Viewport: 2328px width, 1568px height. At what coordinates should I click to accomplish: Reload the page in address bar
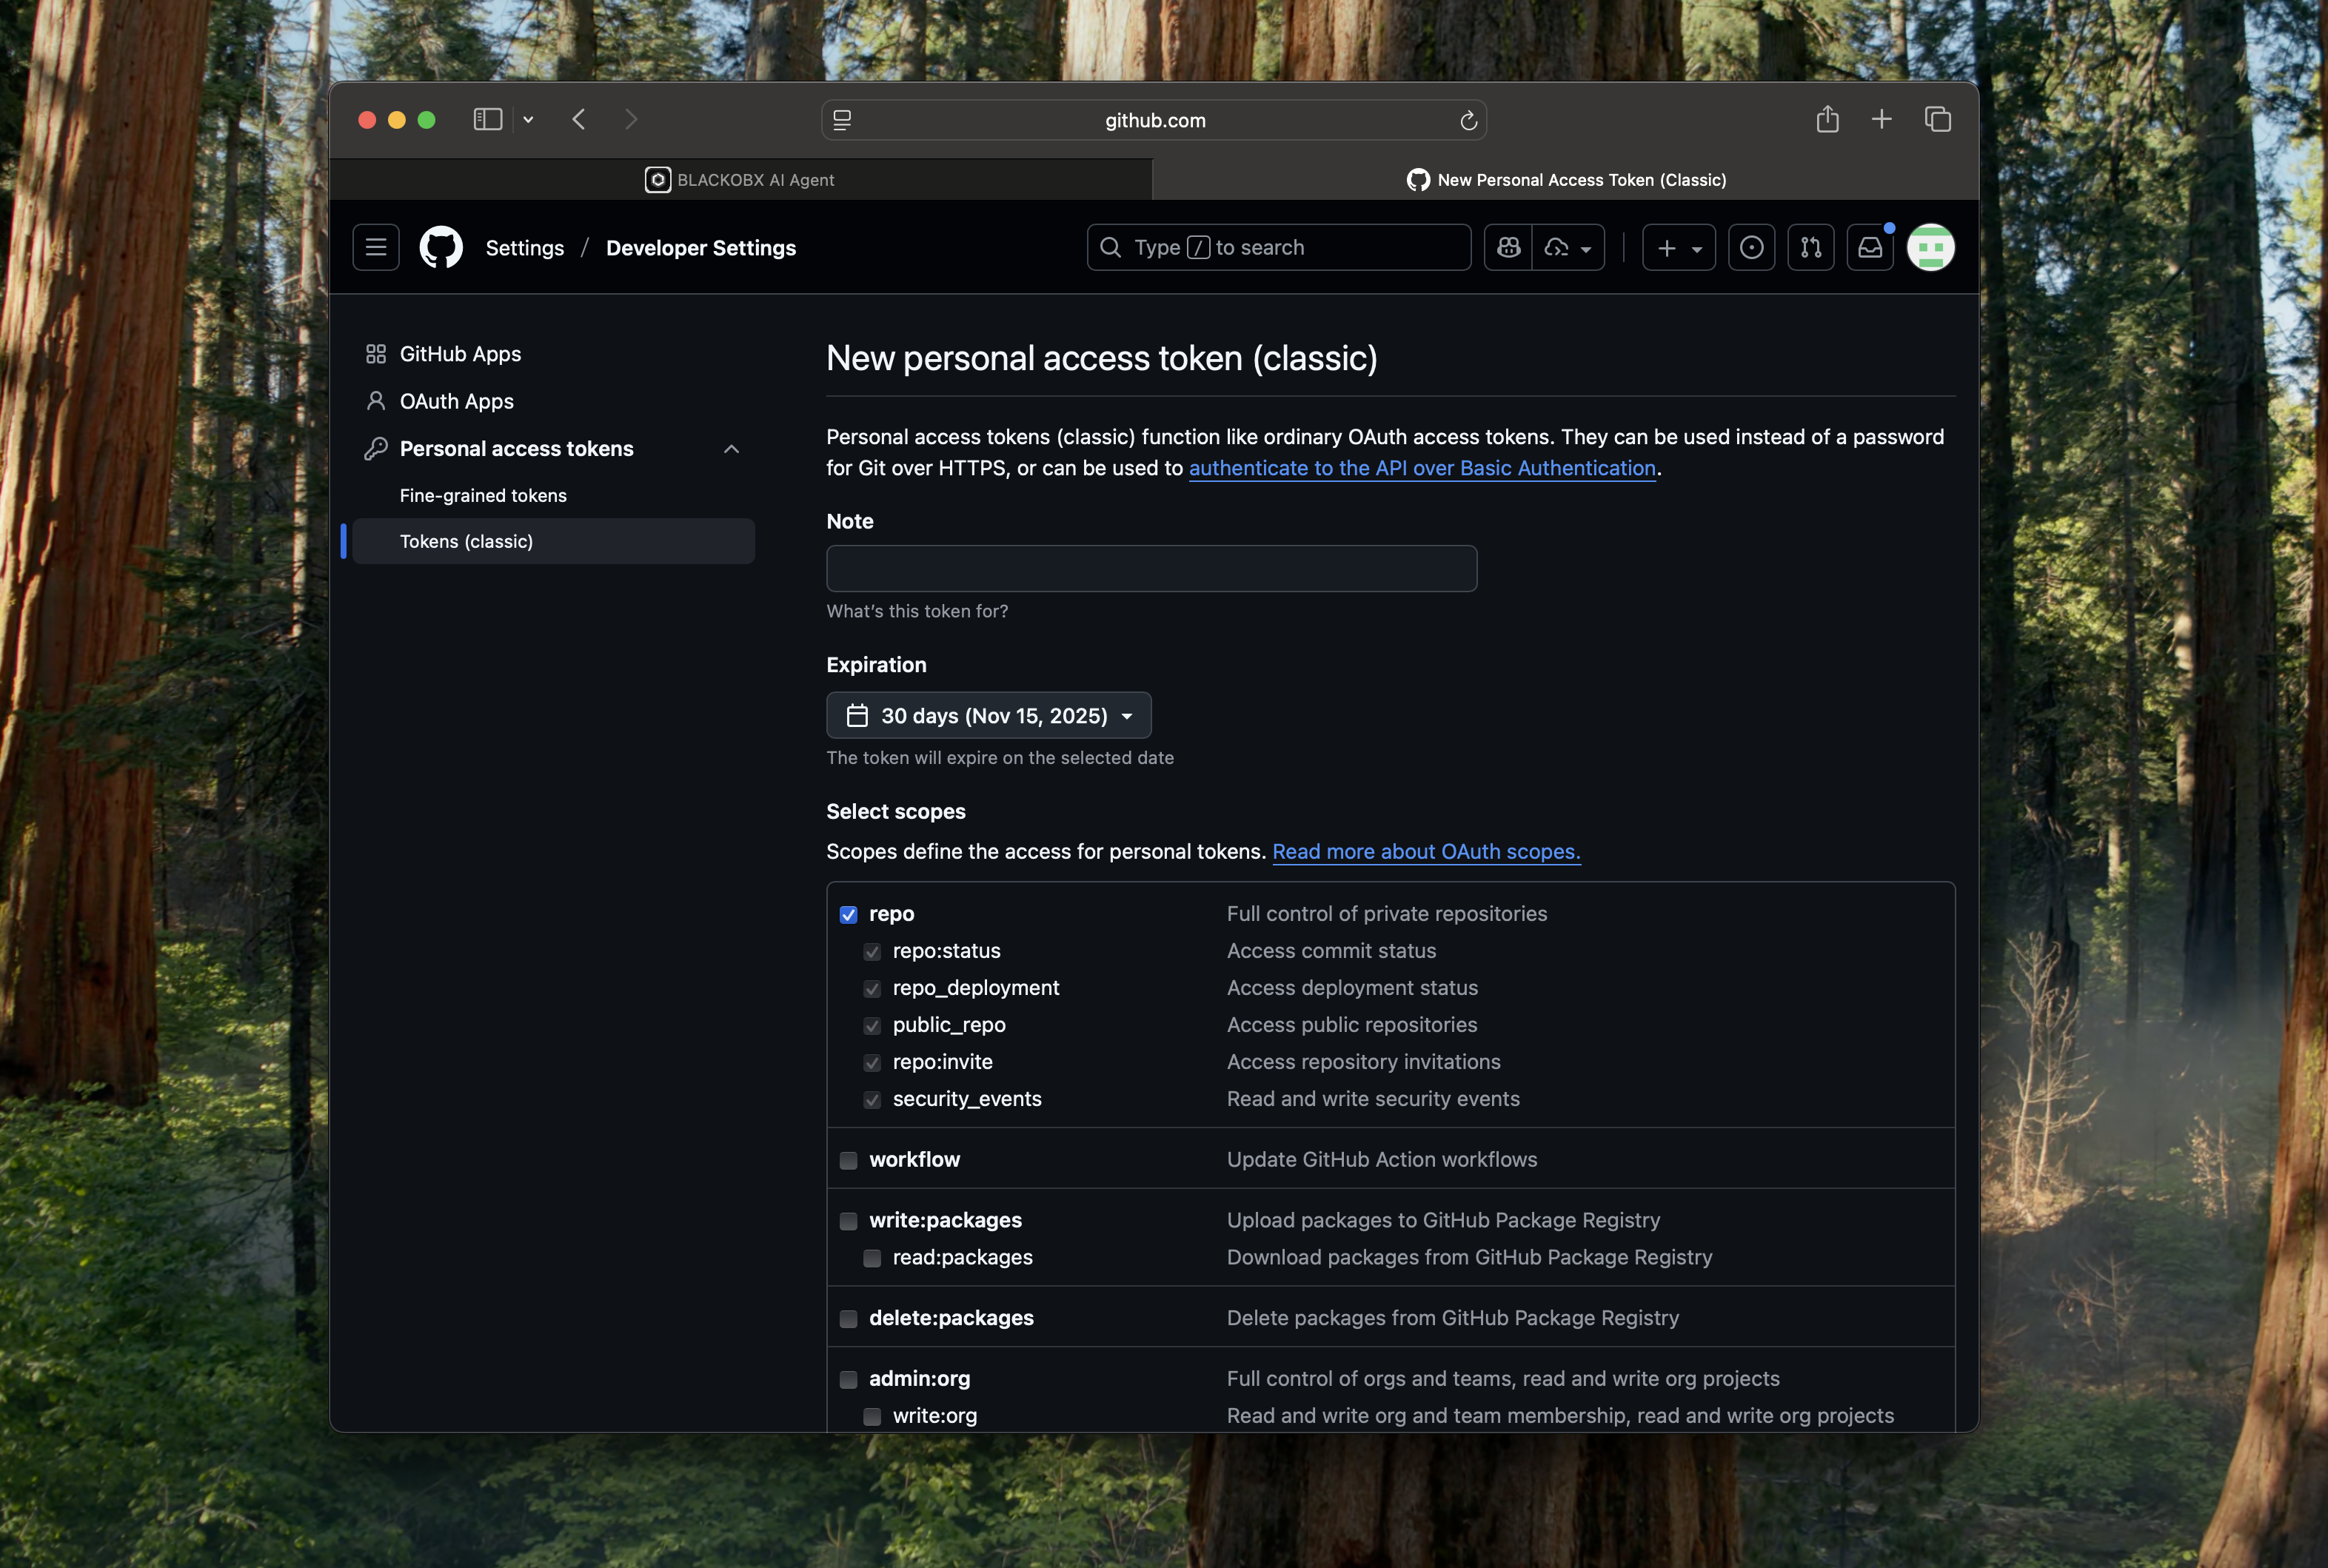(1468, 120)
